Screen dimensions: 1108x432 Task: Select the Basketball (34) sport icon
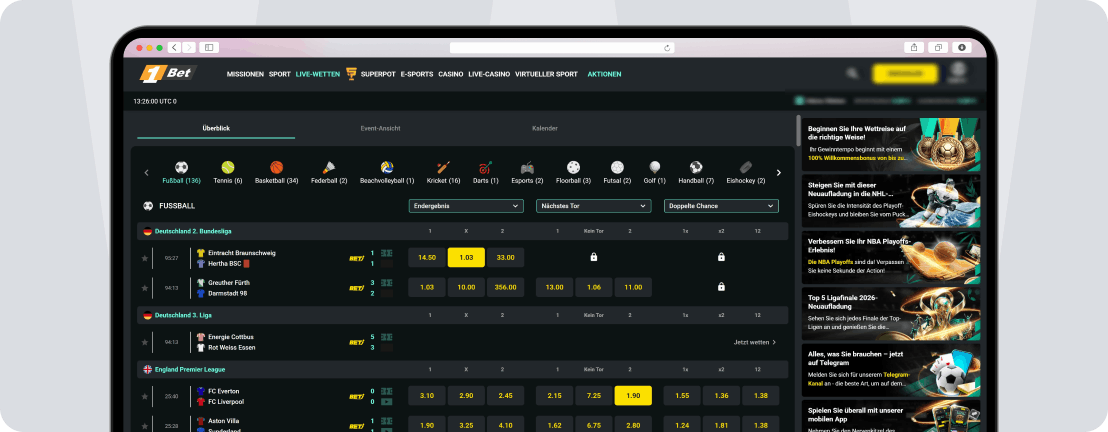tap(276, 168)
